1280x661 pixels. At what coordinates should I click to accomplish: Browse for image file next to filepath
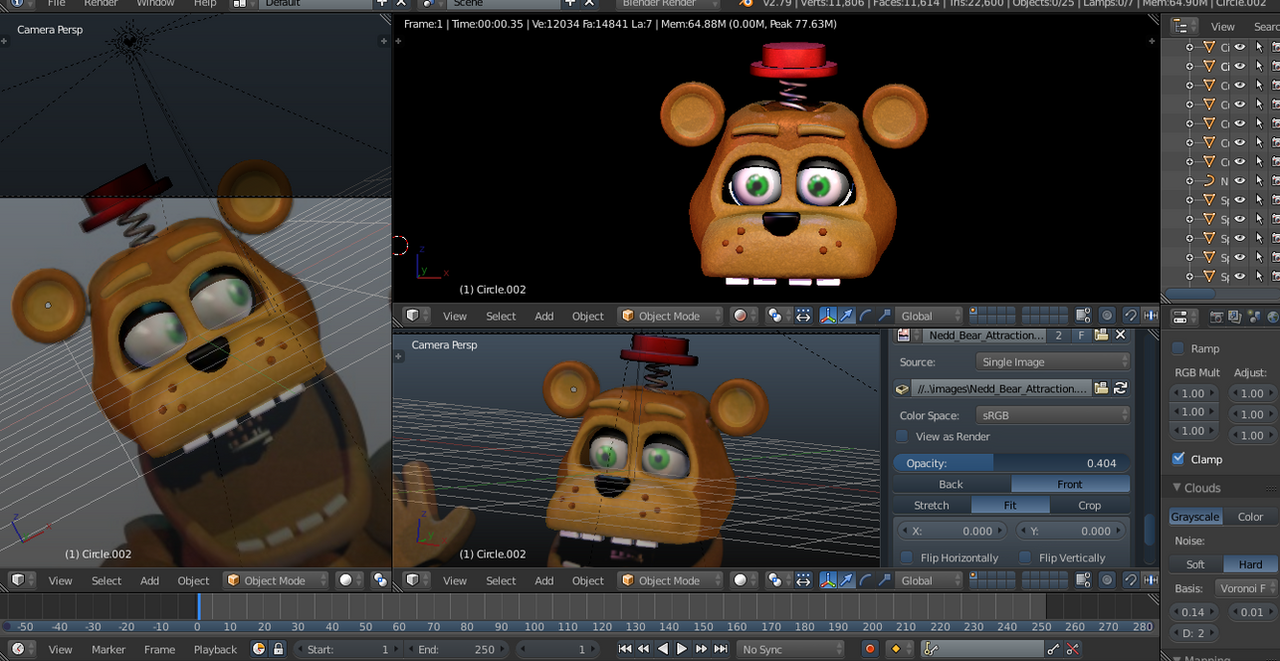coord(1101,389)
